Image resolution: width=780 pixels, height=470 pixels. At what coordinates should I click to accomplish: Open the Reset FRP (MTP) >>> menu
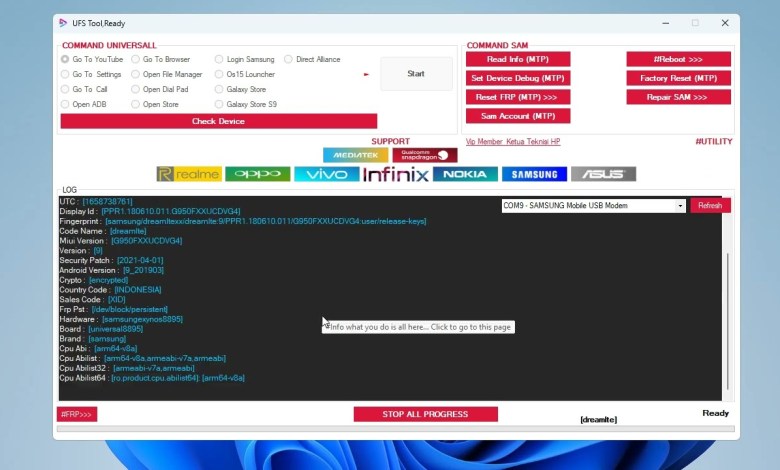point(517,97)
